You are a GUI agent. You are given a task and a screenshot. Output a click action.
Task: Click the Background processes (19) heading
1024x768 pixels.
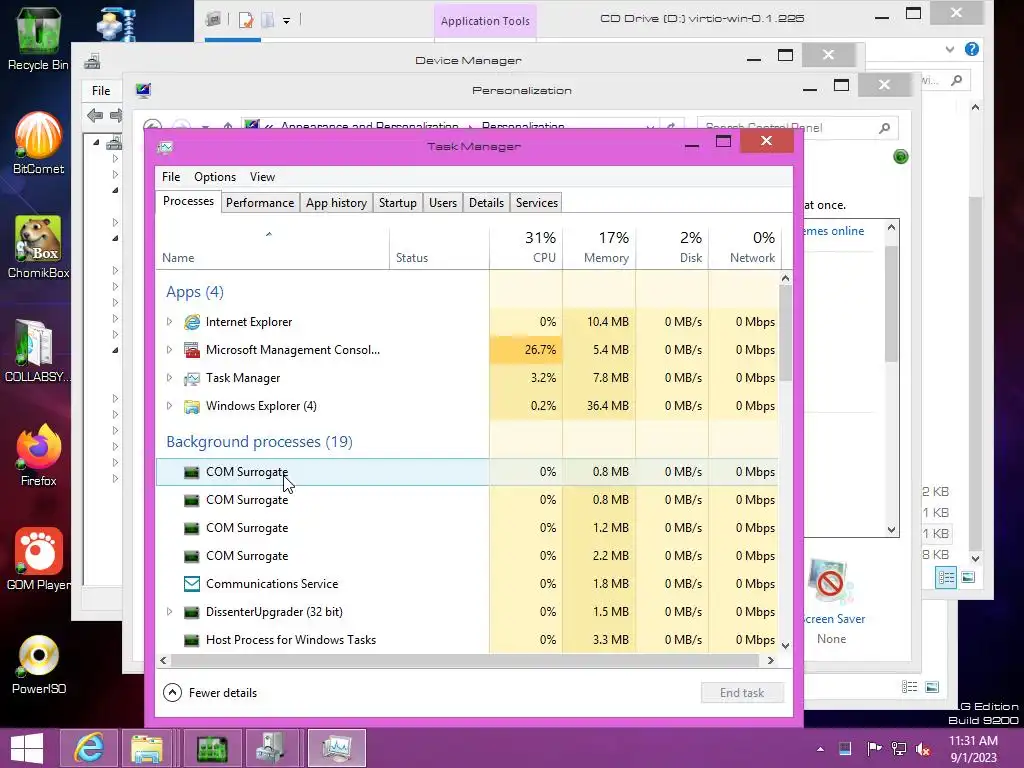point(259,442)
